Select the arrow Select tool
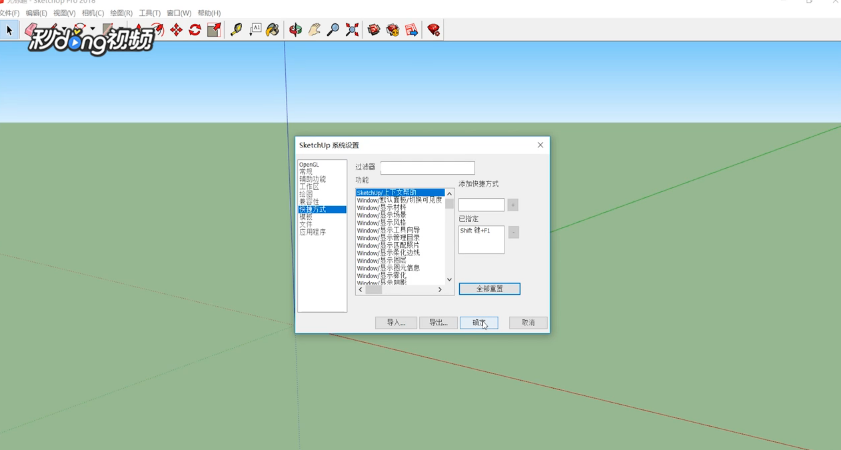This screenshot has width=841, height=450. [9, 30]
